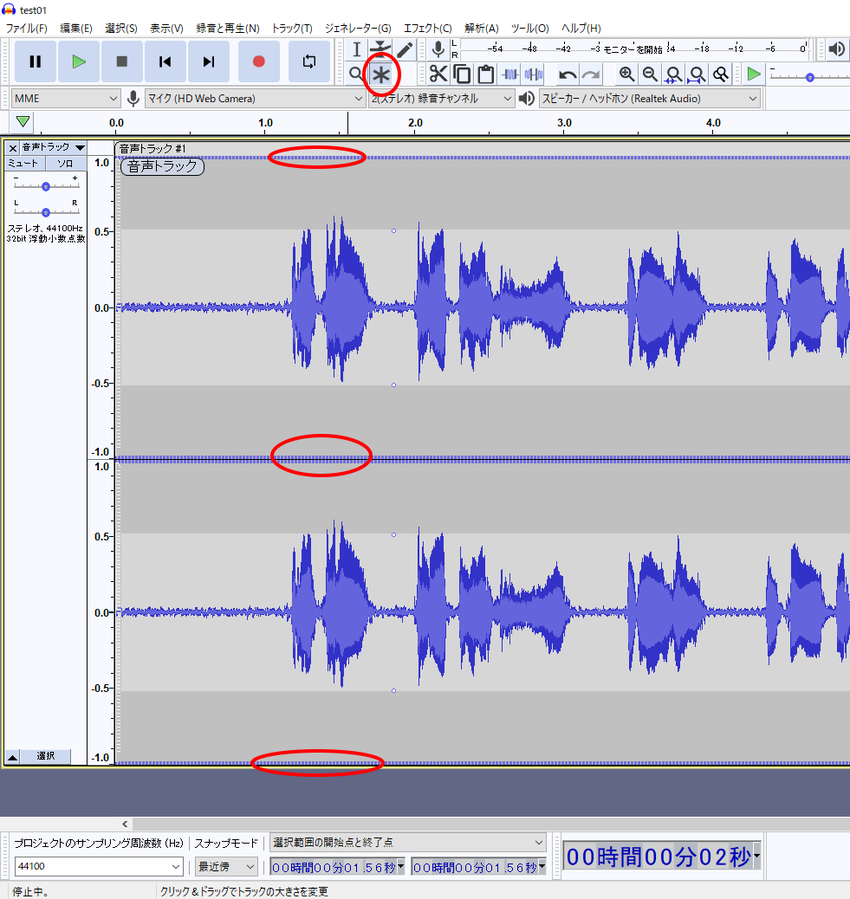Toggle the ソロ button on the track
Image resolution: width=850 pixels, height=899 pixels.
coord(65,163)
